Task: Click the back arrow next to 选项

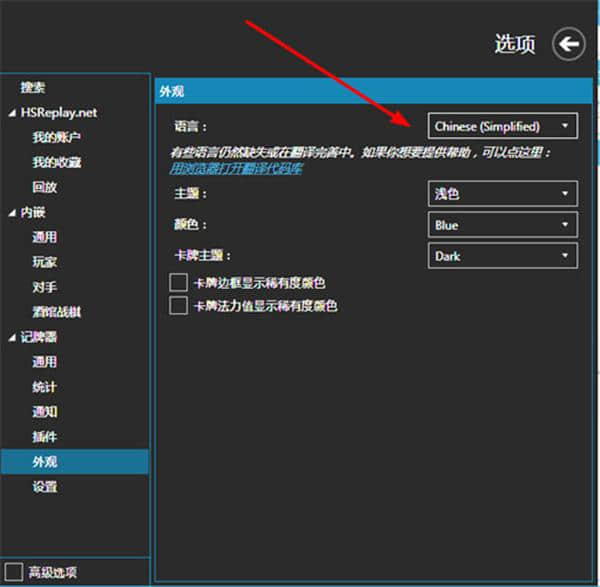Action: click(568, 43)
